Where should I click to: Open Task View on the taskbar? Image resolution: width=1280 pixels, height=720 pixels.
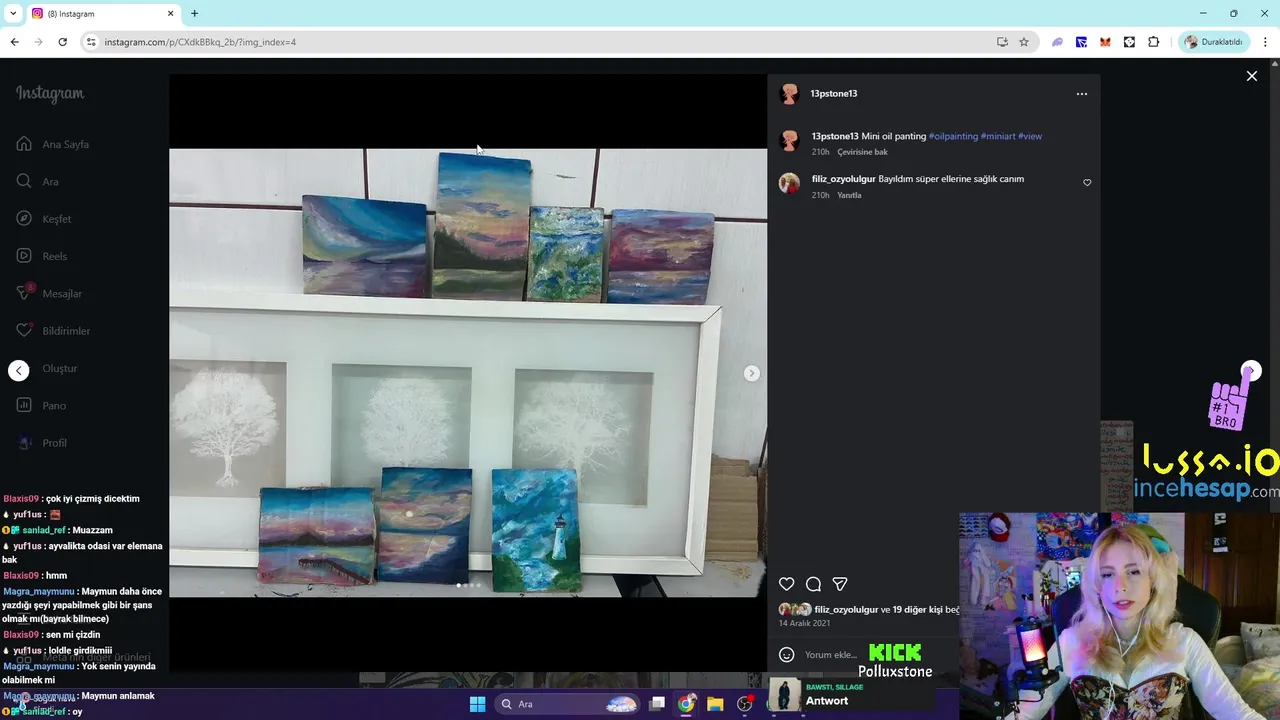click(657, 704)
